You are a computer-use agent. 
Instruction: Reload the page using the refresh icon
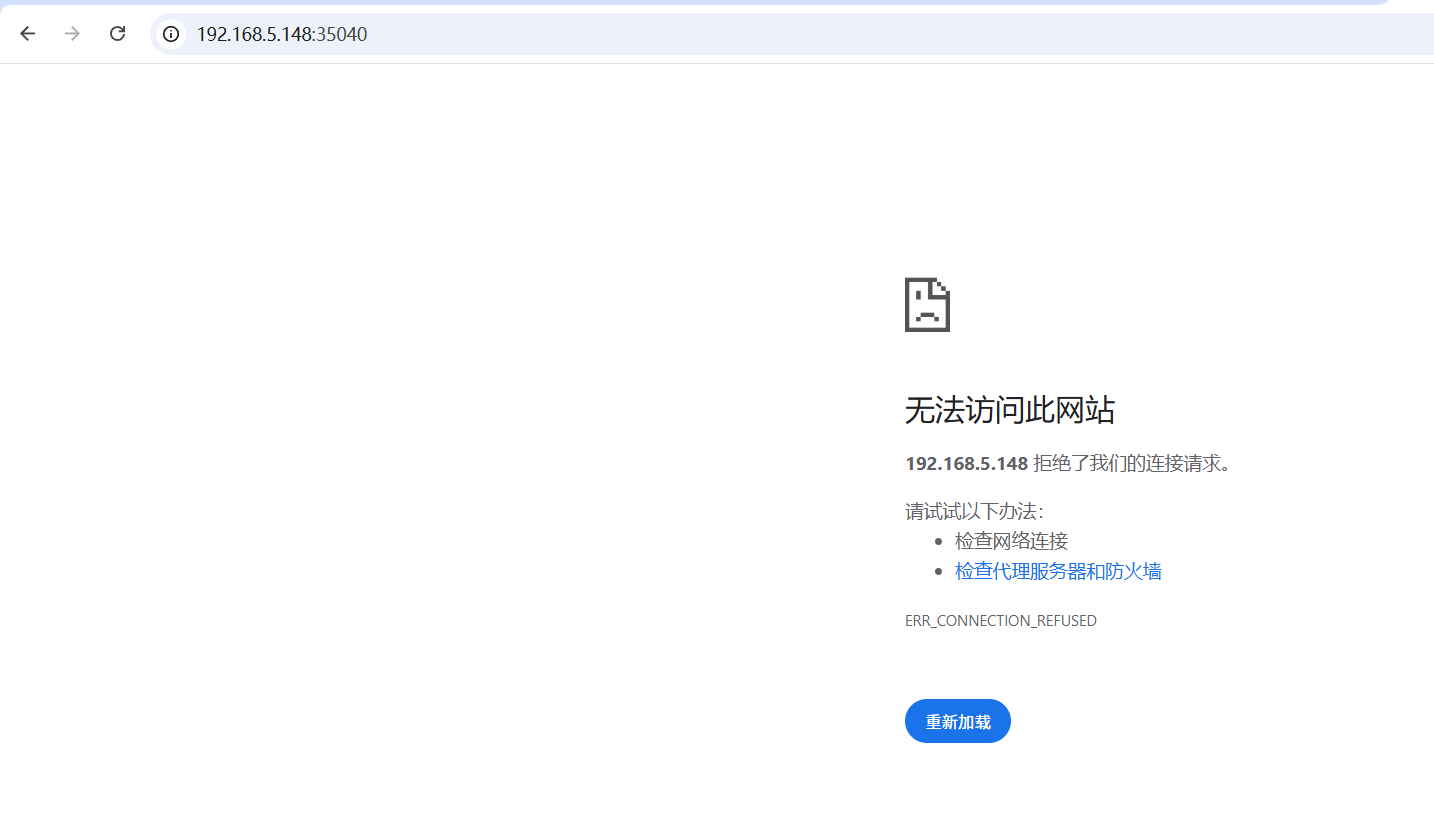click(117, 34)
